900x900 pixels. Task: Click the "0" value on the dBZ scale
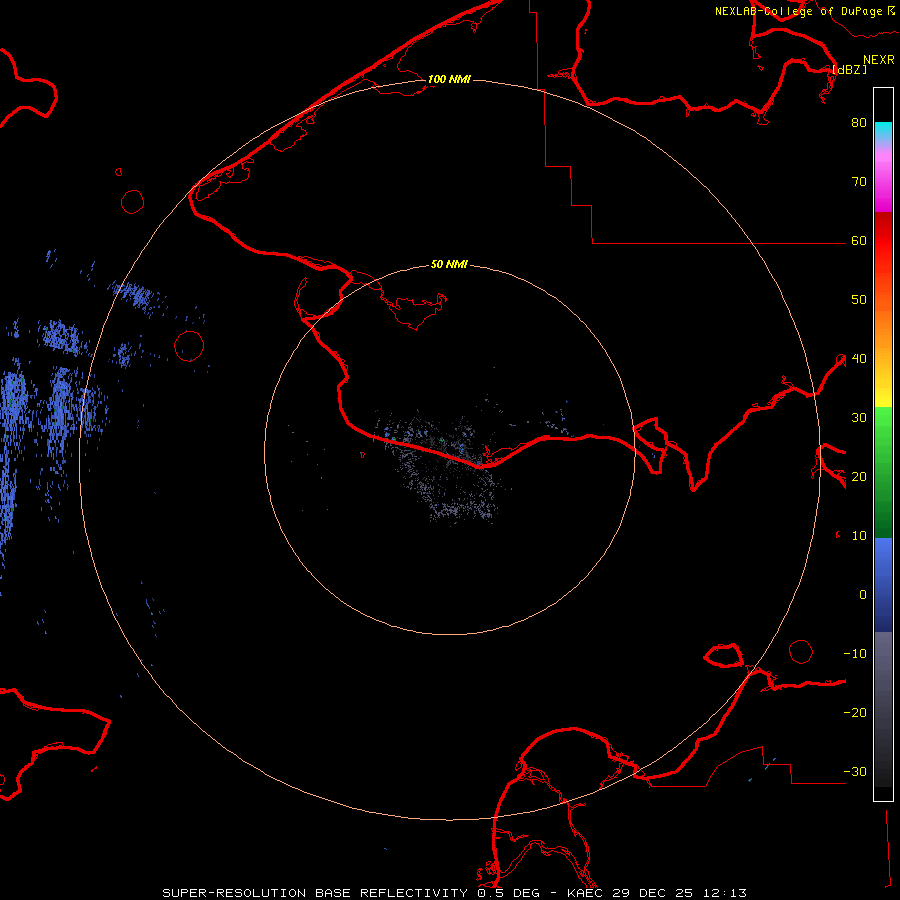(x=863, y=595)
